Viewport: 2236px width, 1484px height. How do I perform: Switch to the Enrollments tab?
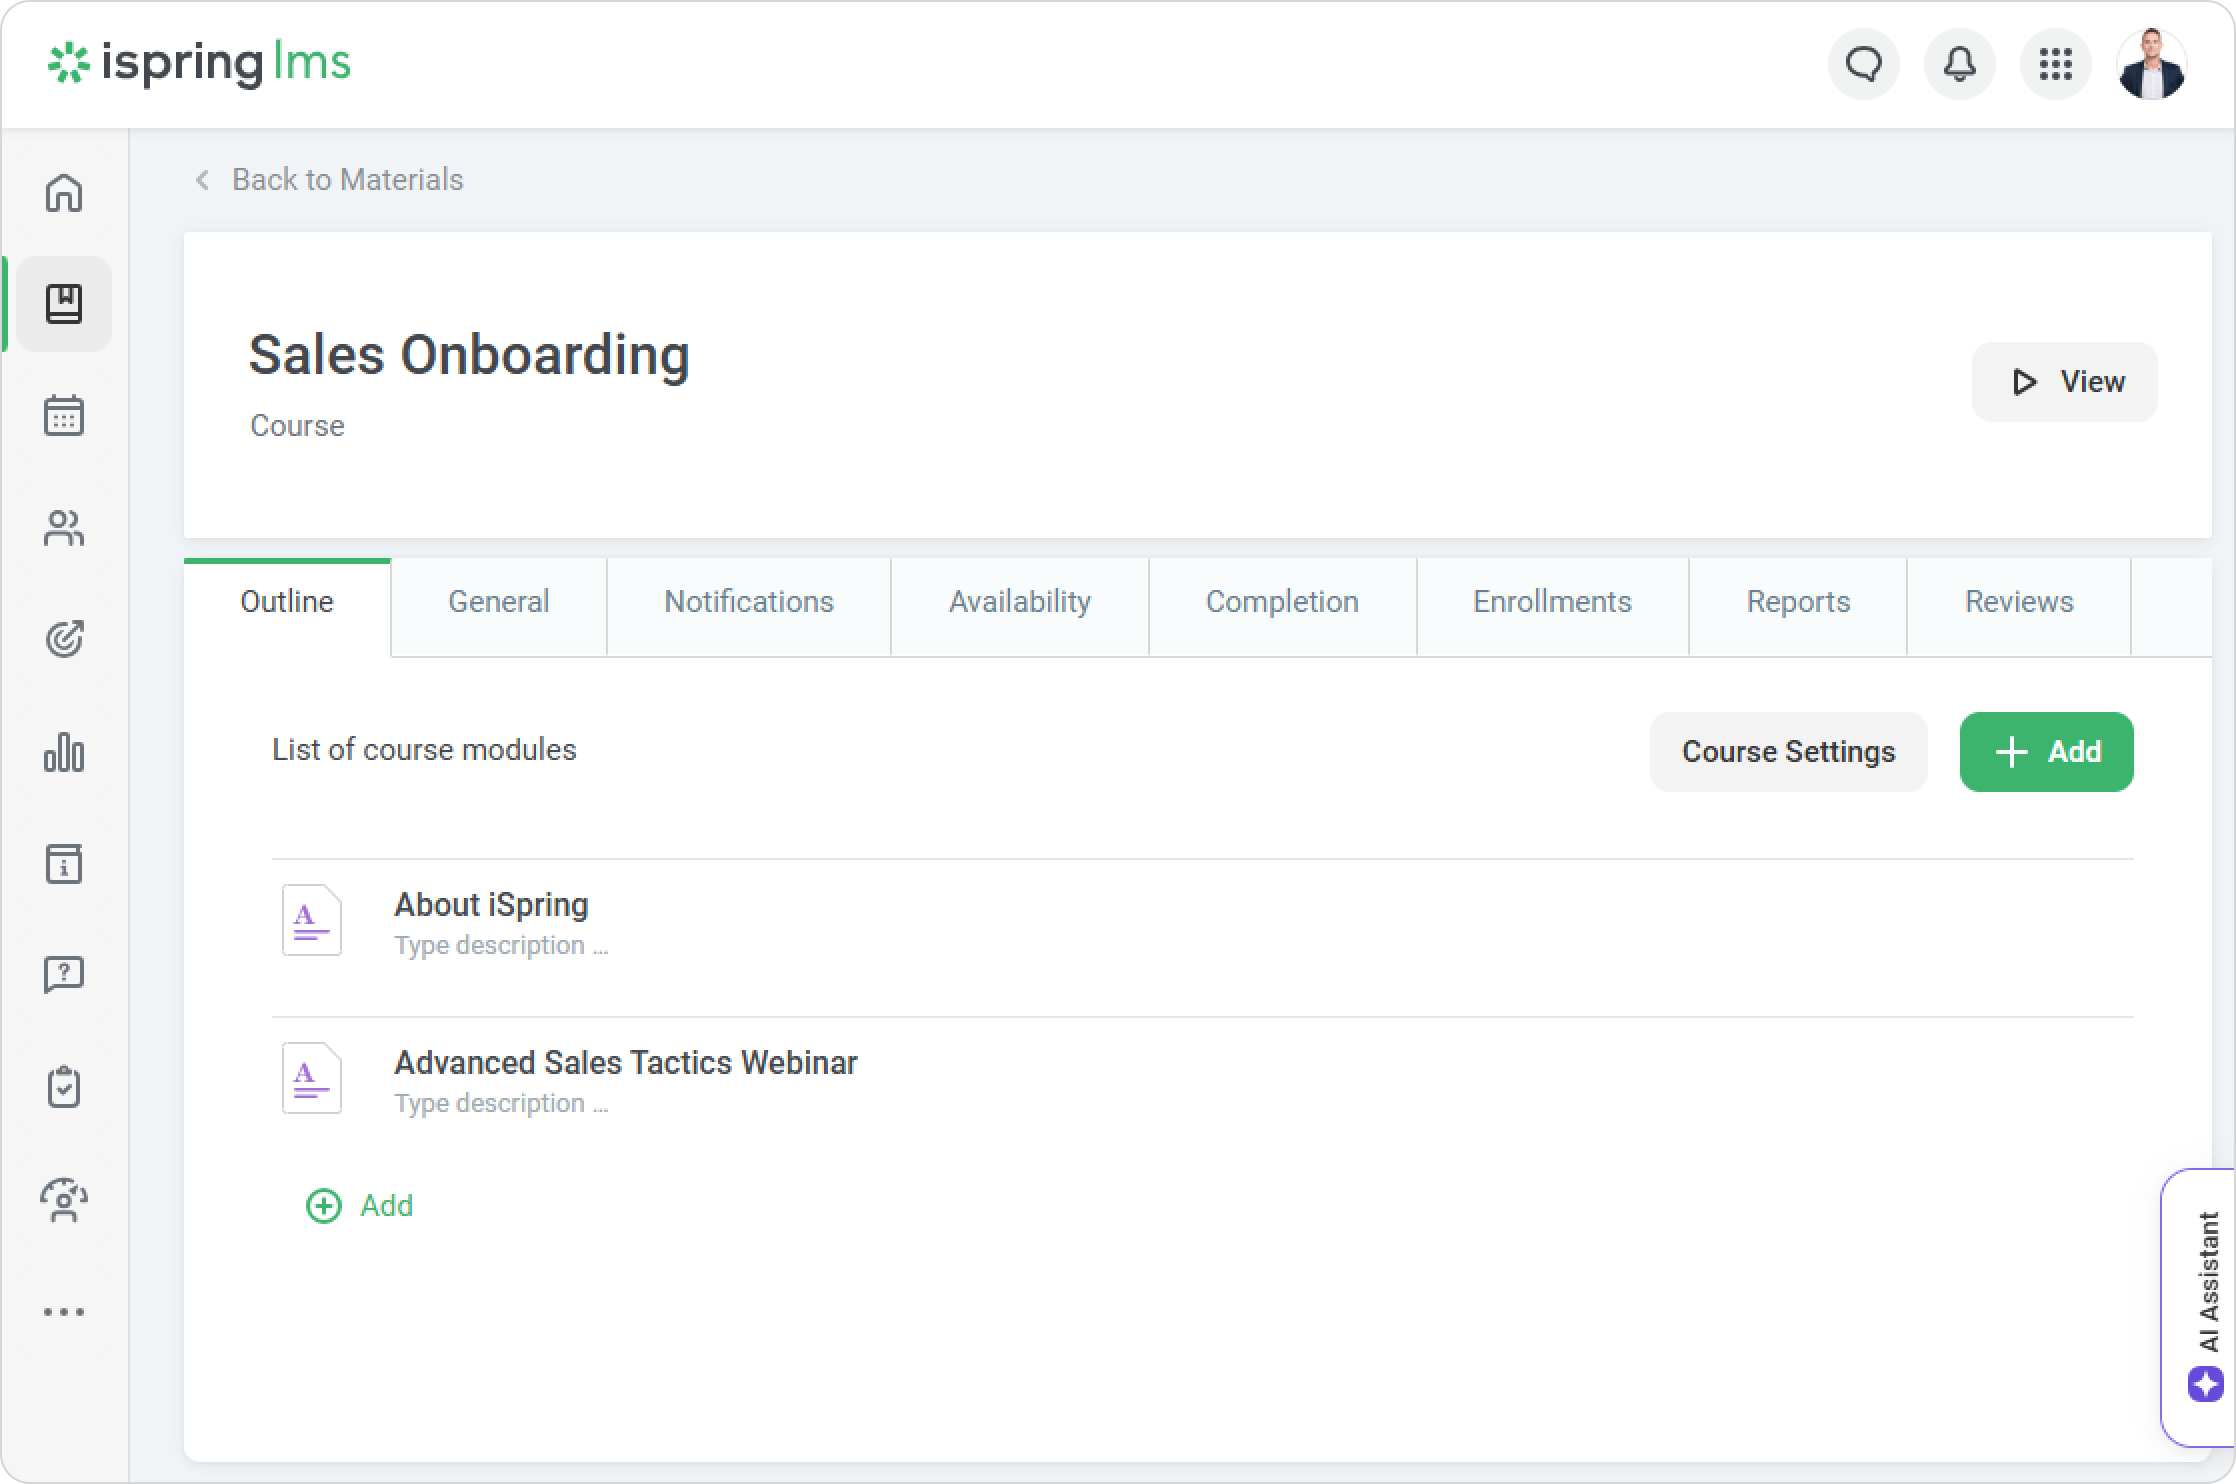pos(1552,602)
